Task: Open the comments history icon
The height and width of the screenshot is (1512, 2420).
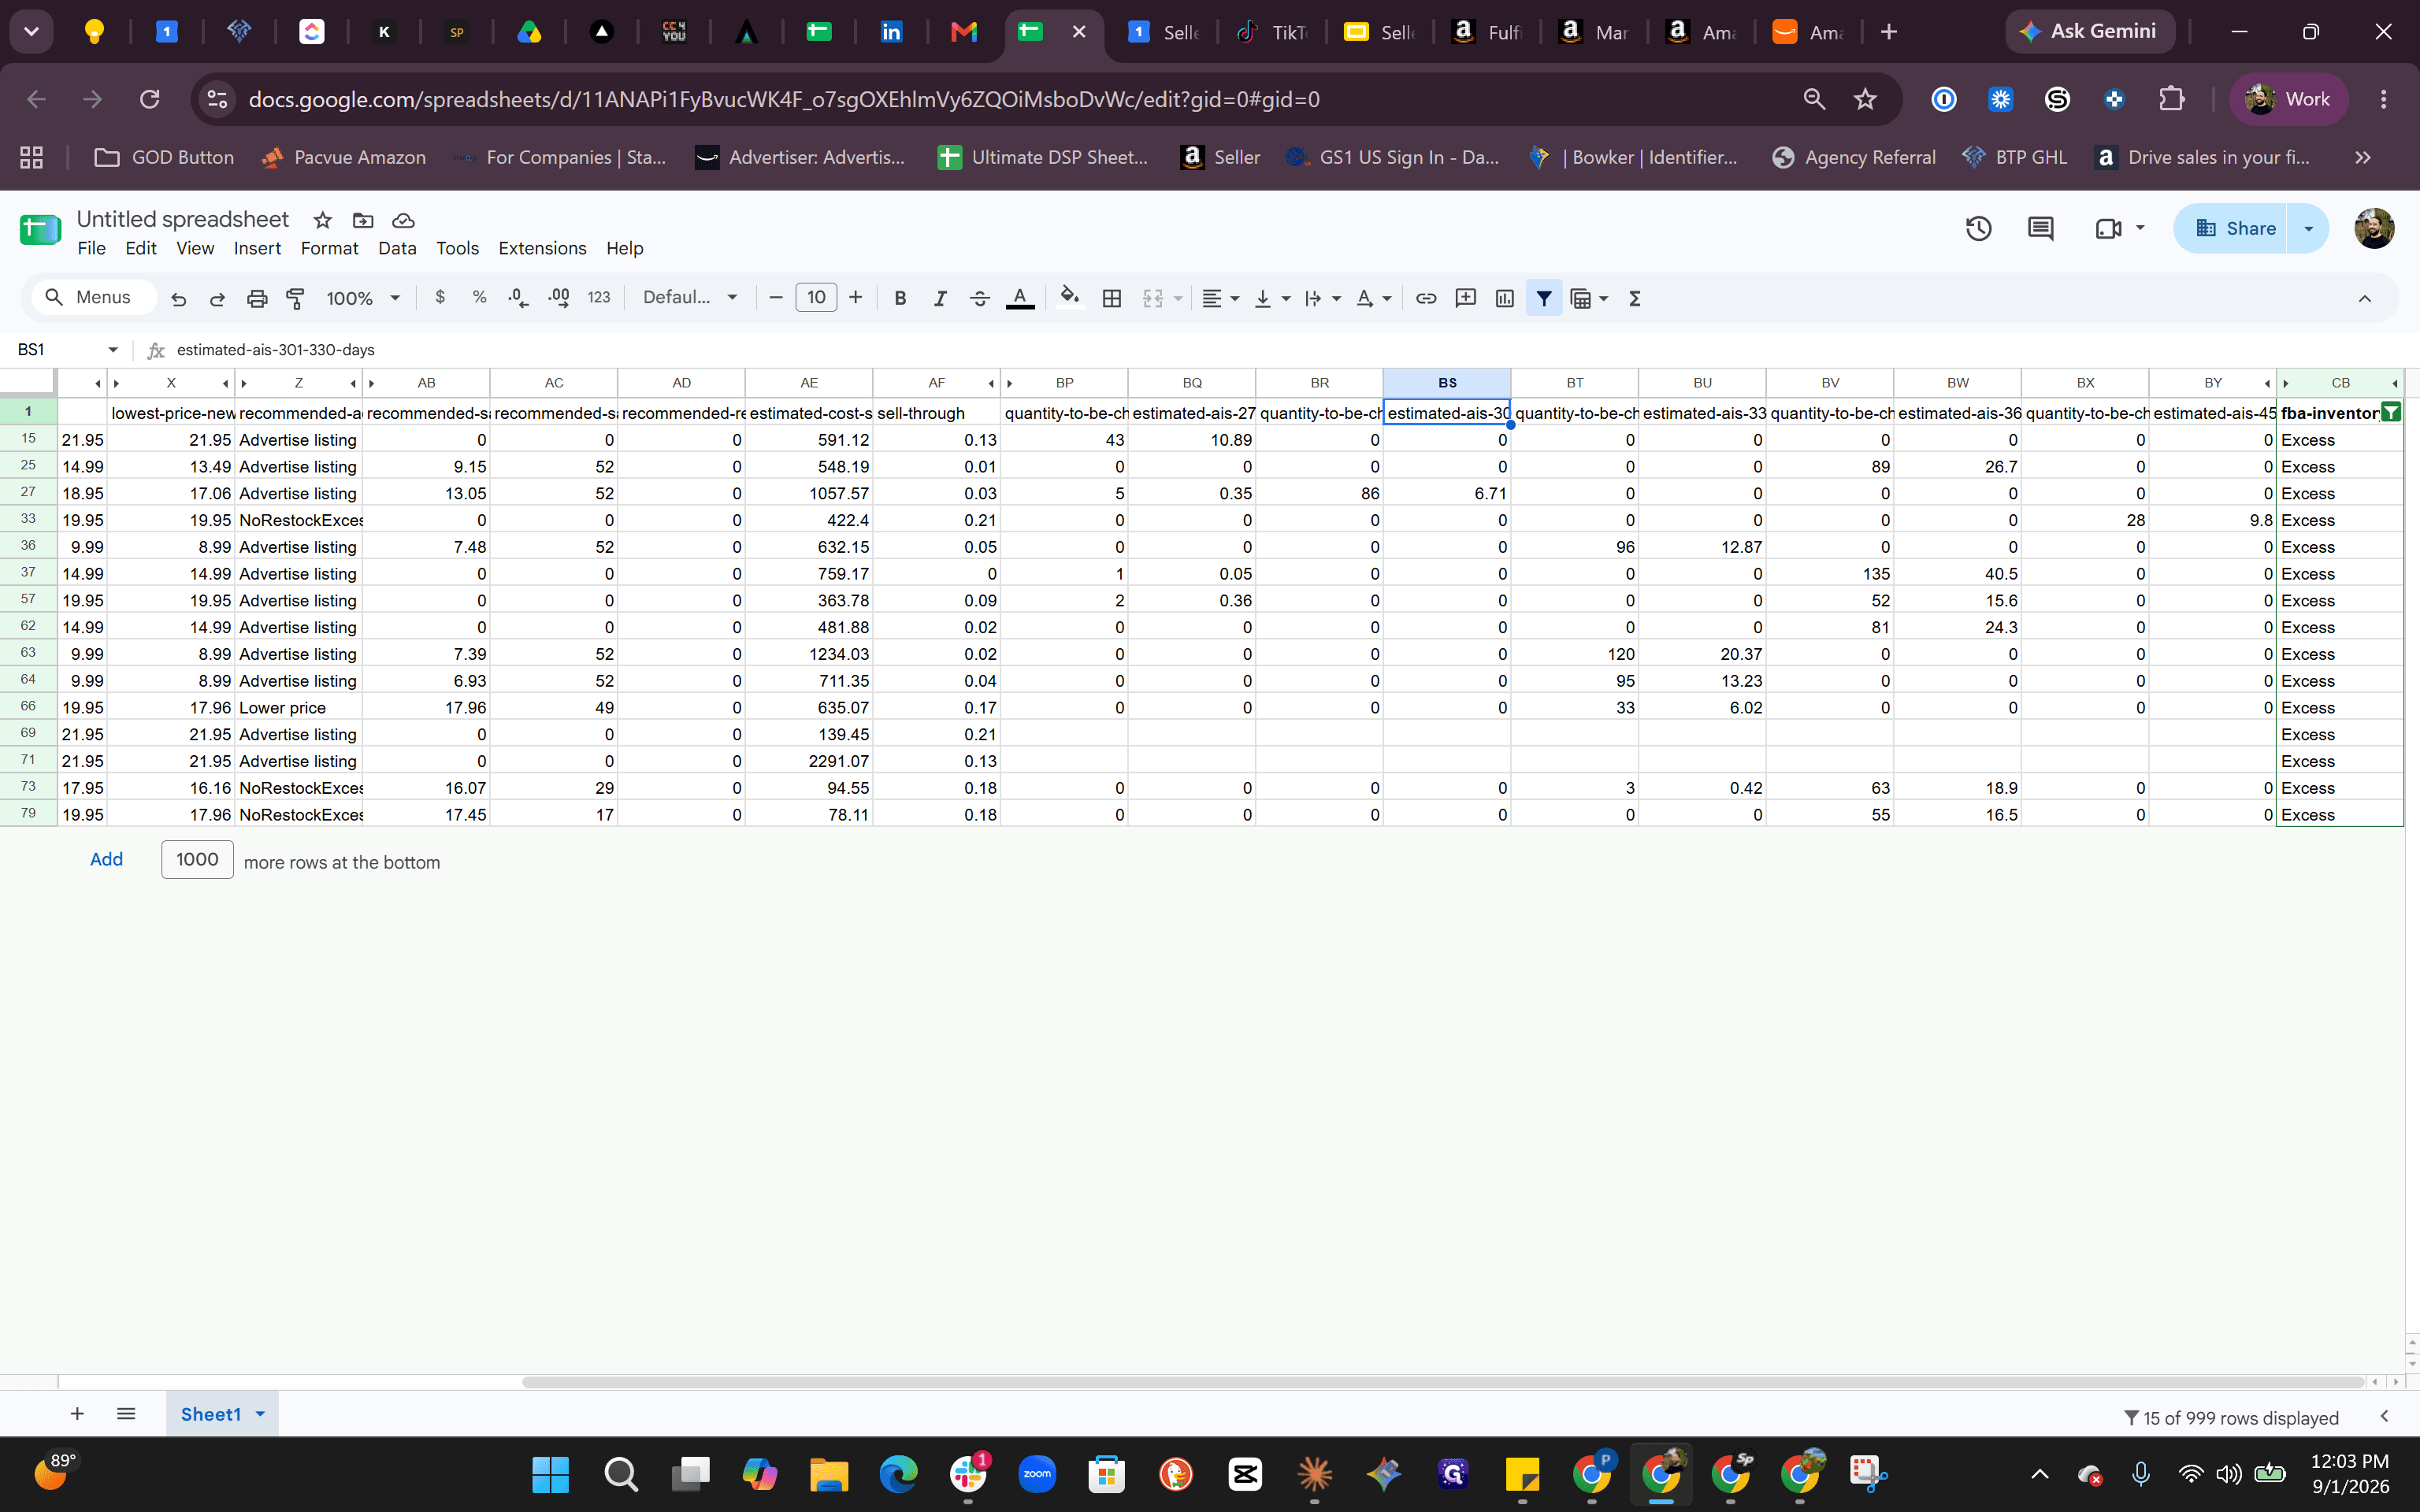Action: pyautogui.click(x=2040, y=228)
